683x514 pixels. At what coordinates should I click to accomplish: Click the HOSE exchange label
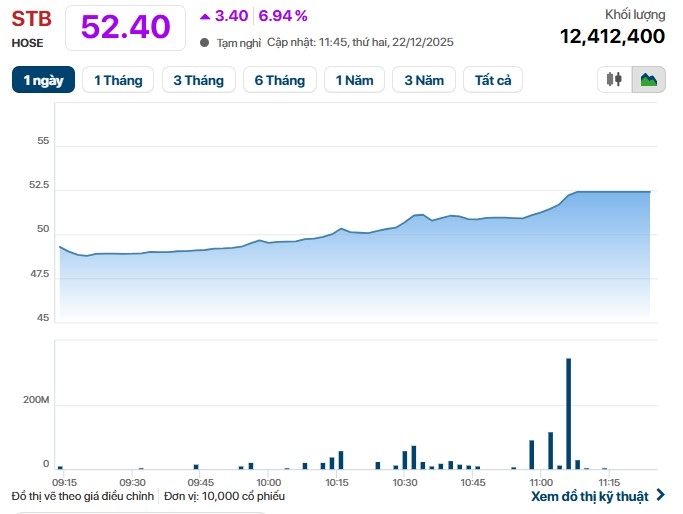click(x=27, y=43)
